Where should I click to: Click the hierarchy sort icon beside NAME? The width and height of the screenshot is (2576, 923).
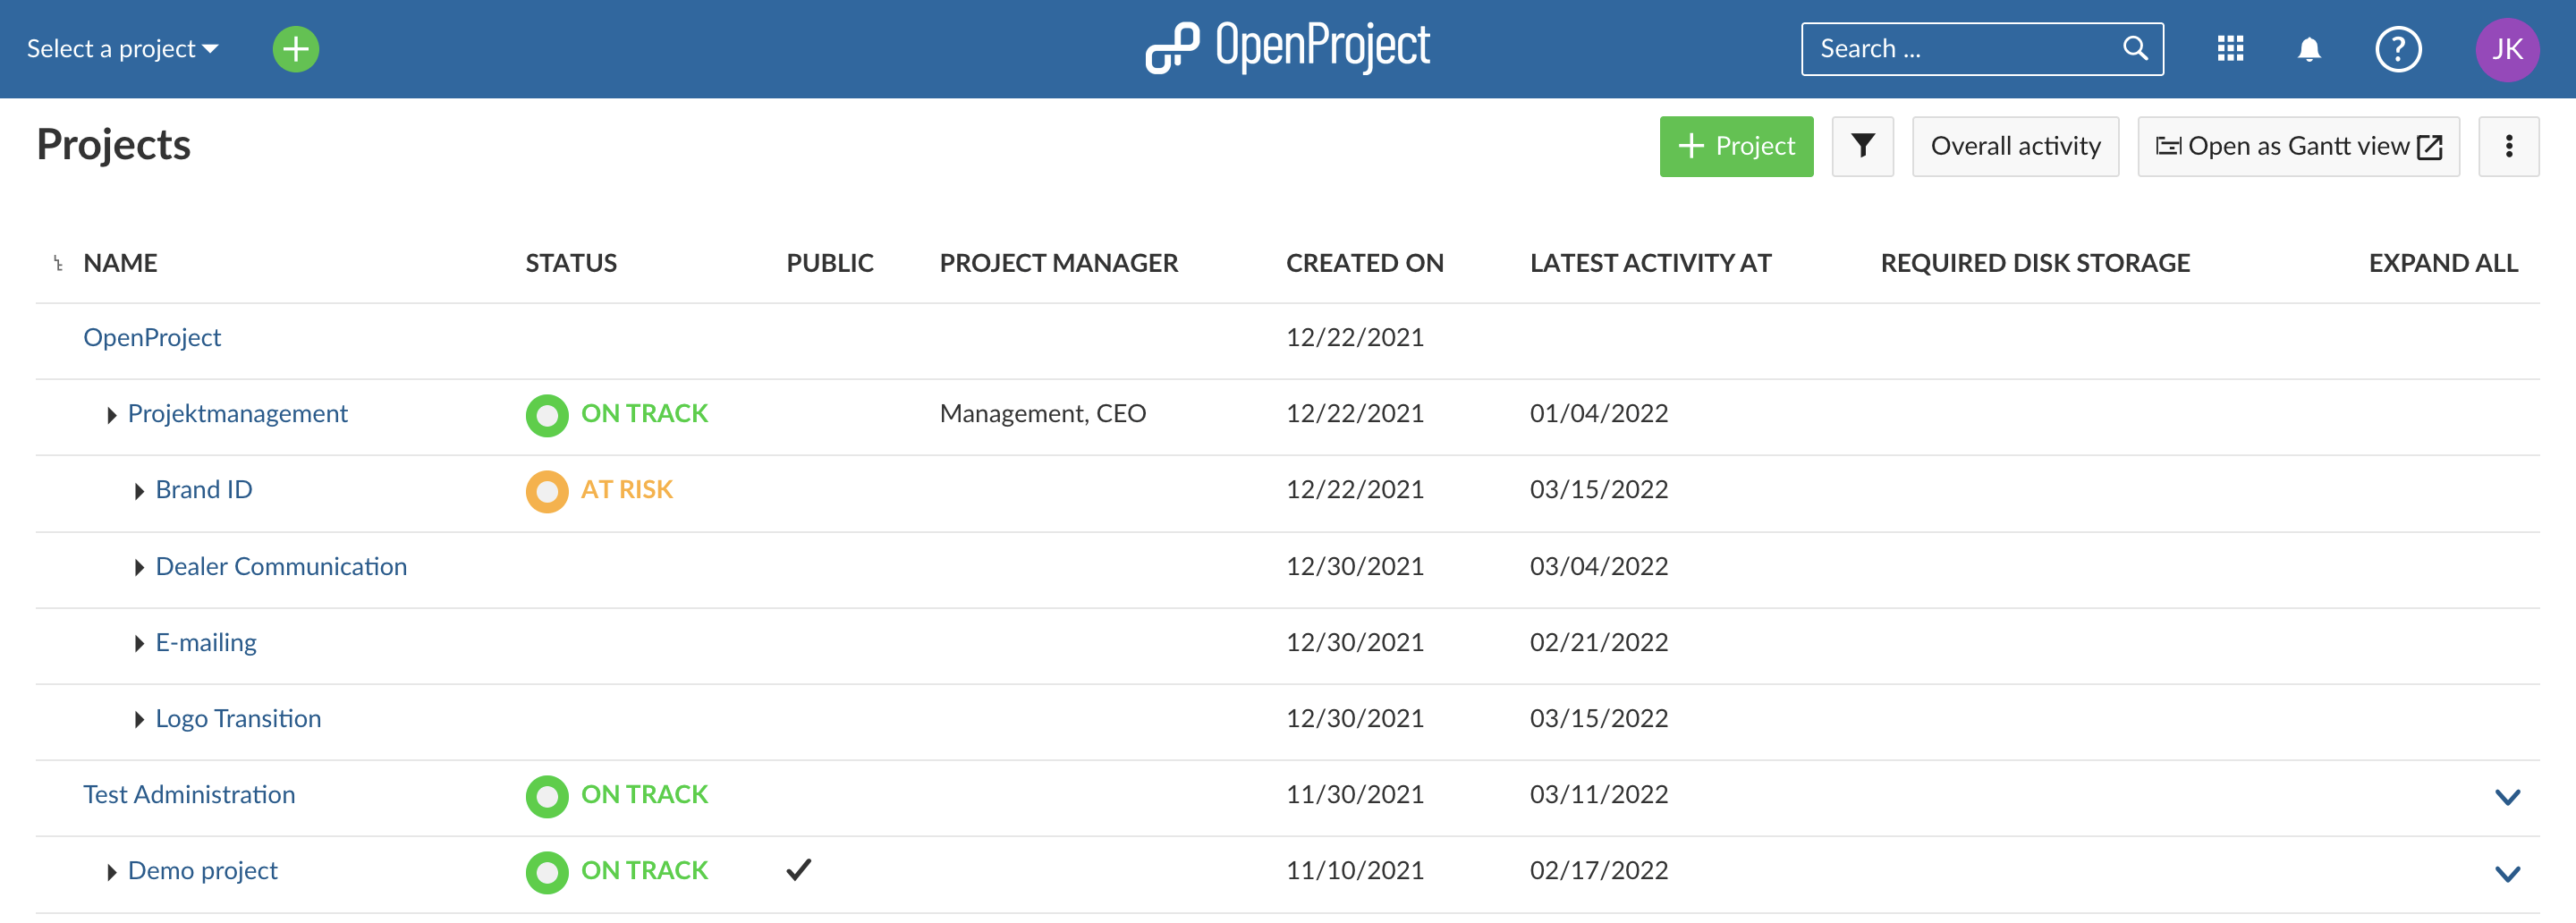tap(58, 264)
